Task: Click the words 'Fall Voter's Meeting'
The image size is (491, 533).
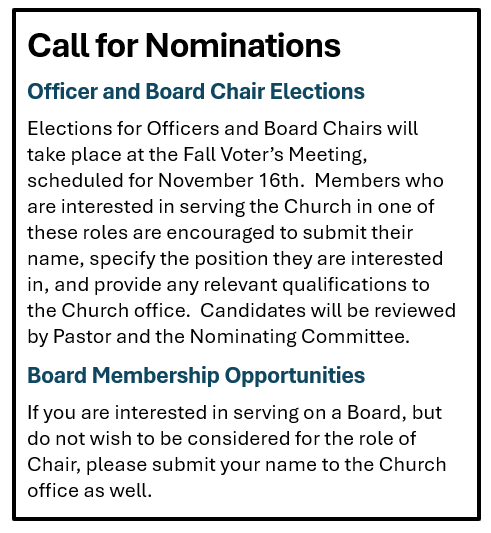Action: click(x=274, y=155)
